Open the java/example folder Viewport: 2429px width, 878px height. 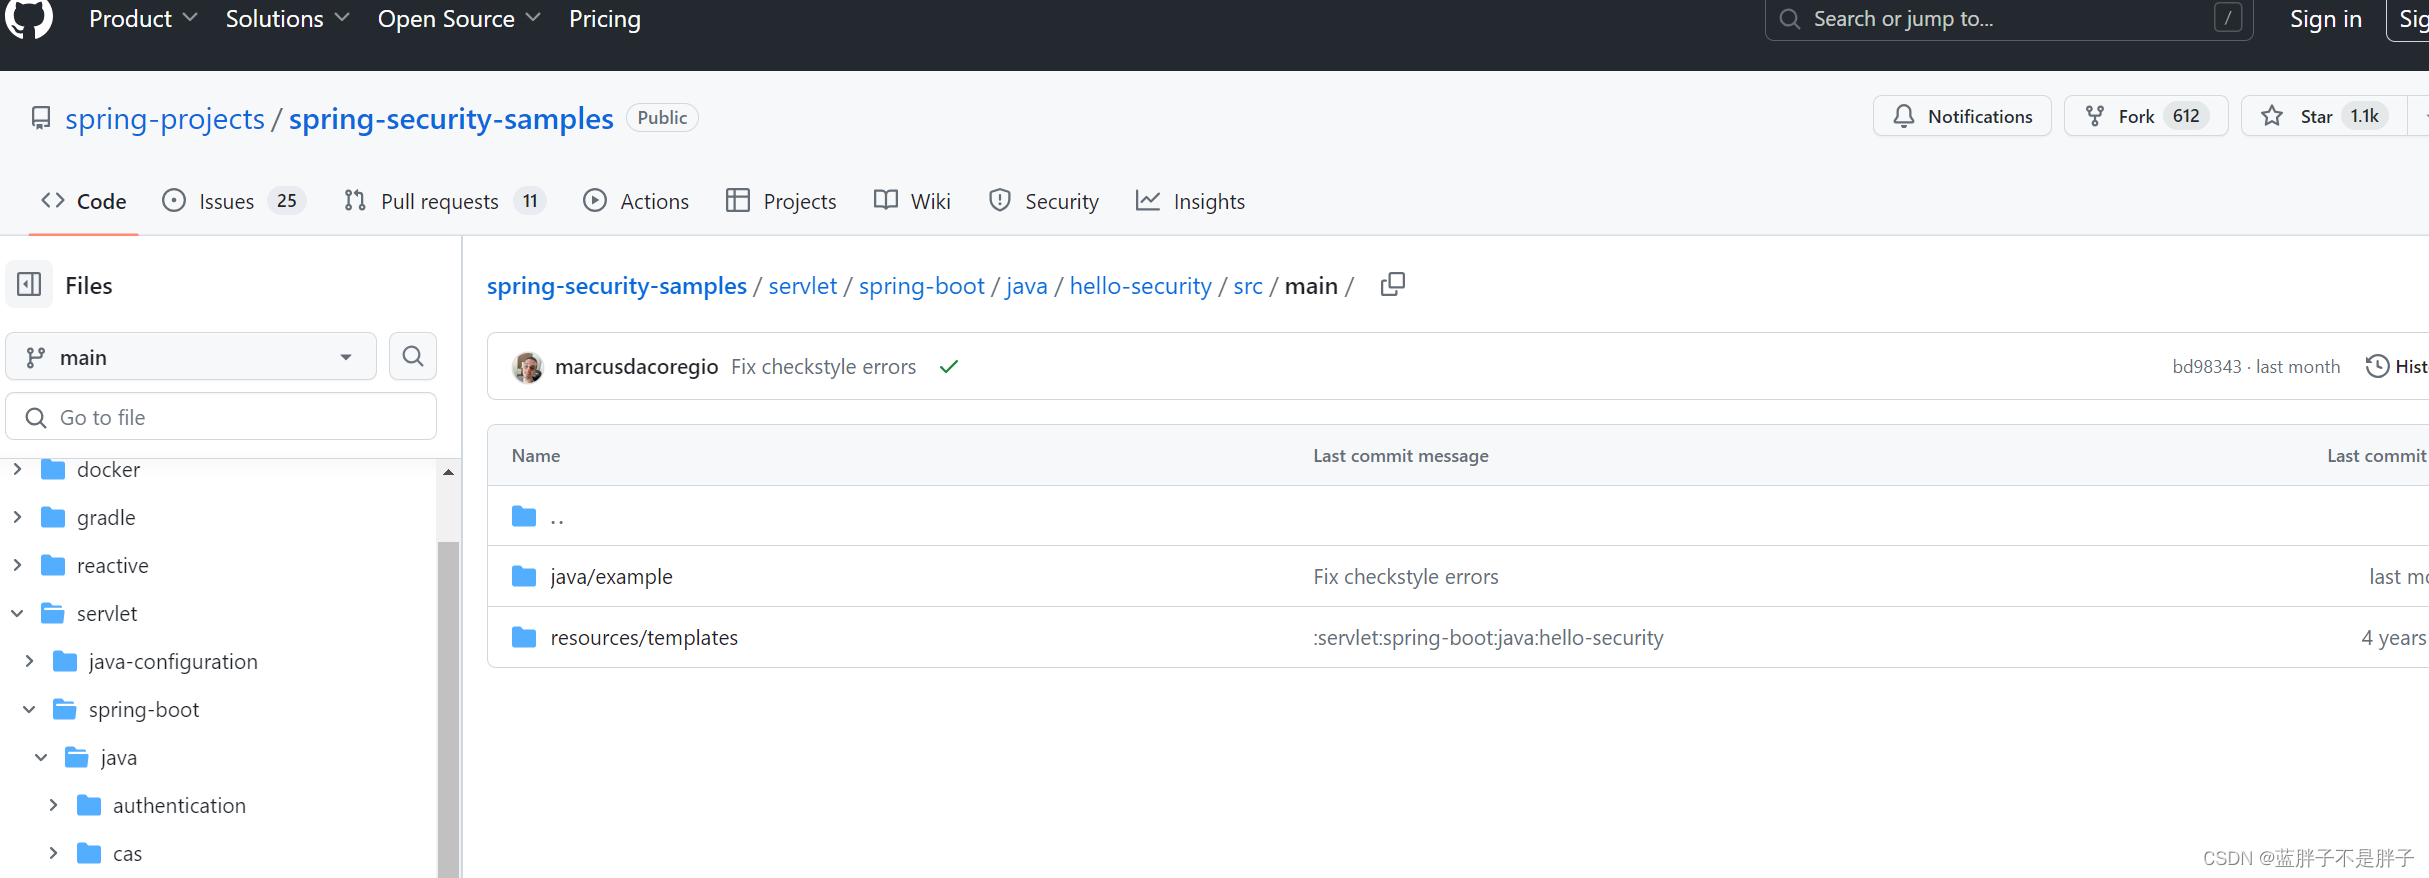pos(611,577)
